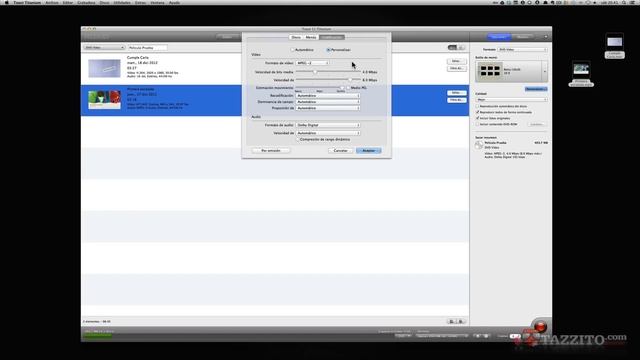Open Formato de vídeo MPEG-2 dropdown
This screenshot has height=360, width=640.
point(312,63)
